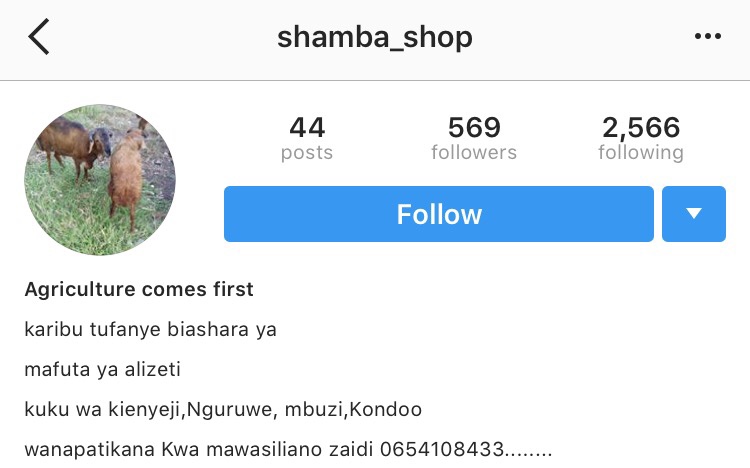Tap the shamba_shop username in header

click(375, 37)
